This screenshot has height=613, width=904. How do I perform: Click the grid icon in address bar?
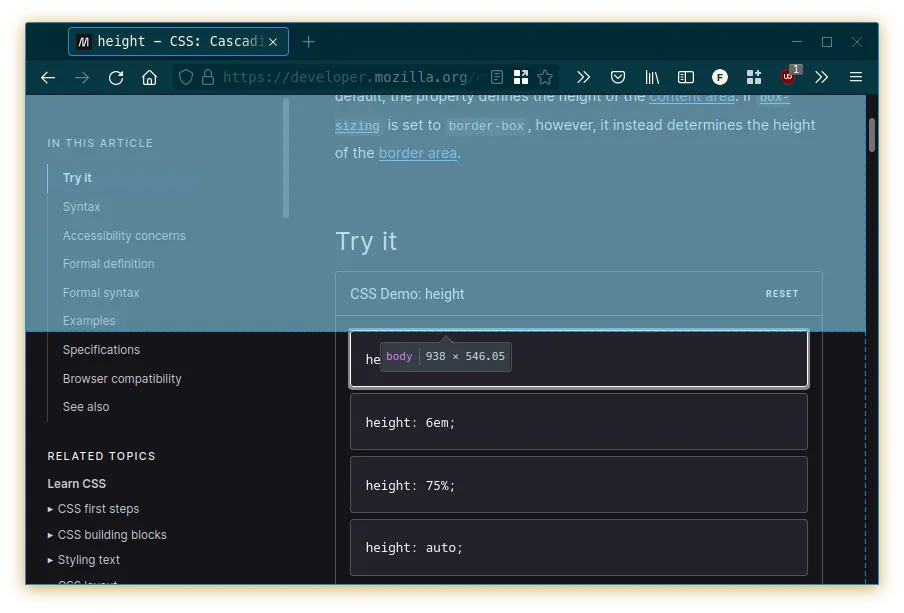521,77
